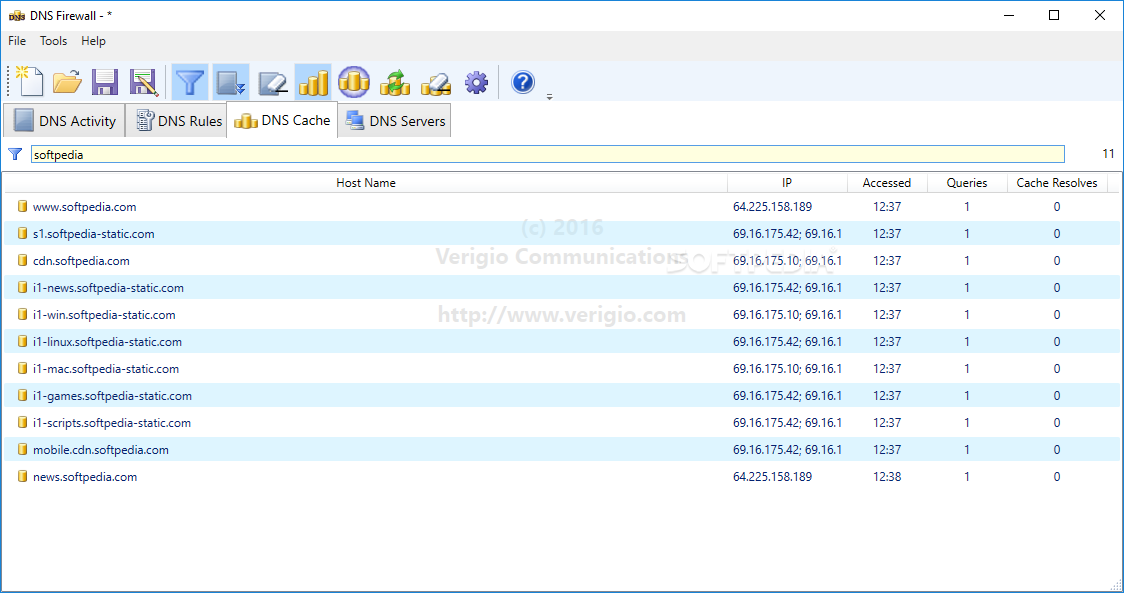
Task: Click the circled gold coins cache icon
Action: pyautogui.click(x=353, y=82)
